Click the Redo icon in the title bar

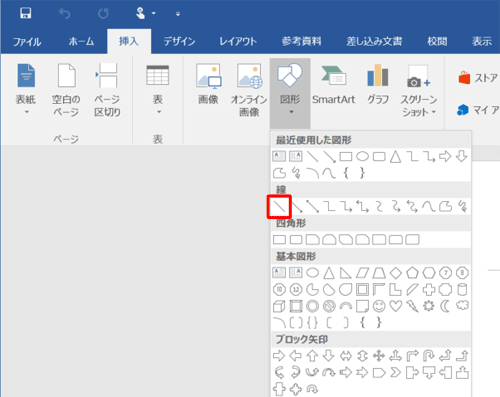pyautogui.click(x=103, y=14)
